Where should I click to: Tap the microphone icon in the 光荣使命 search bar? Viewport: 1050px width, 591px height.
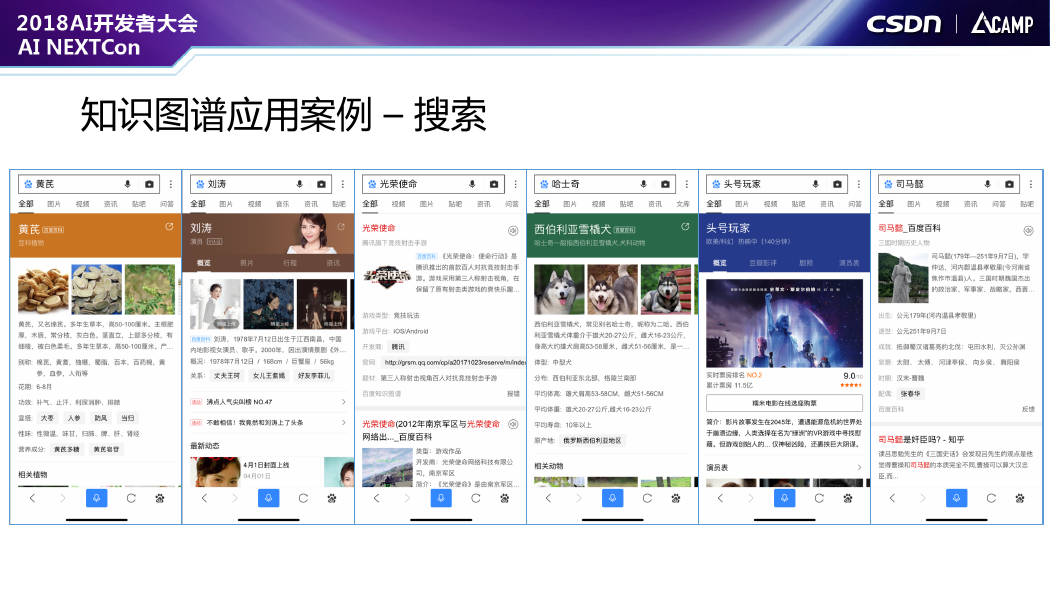(472, 184)
